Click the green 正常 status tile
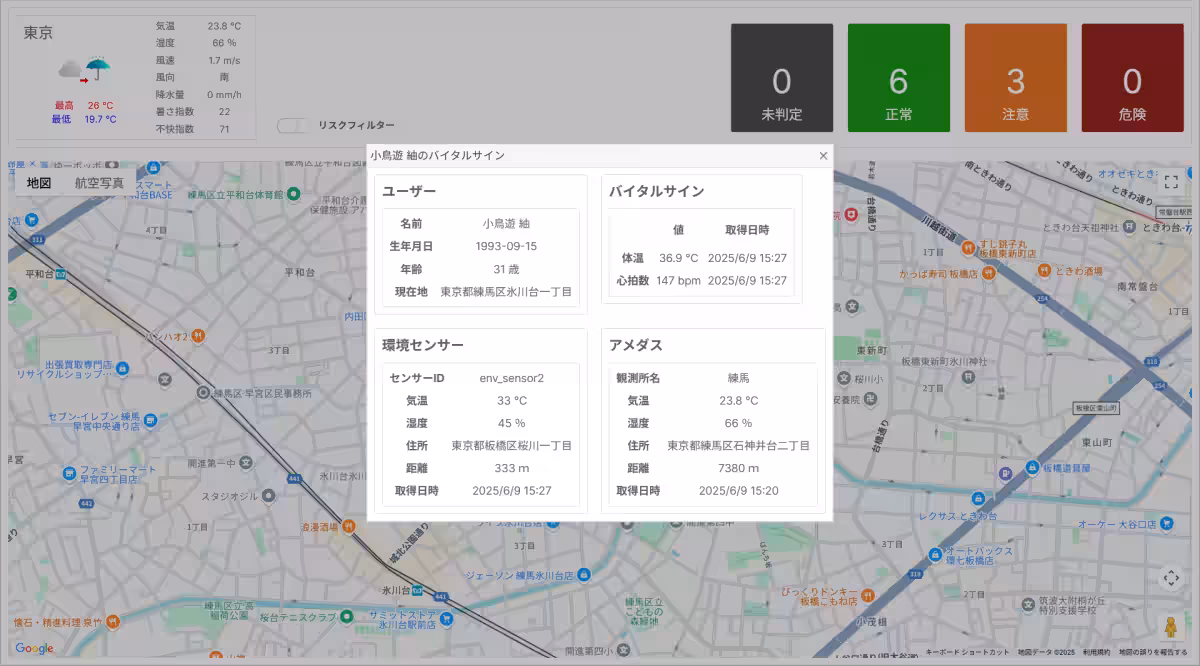The height and width of the screenshot is (666, 1200). [x=898, y=78]
